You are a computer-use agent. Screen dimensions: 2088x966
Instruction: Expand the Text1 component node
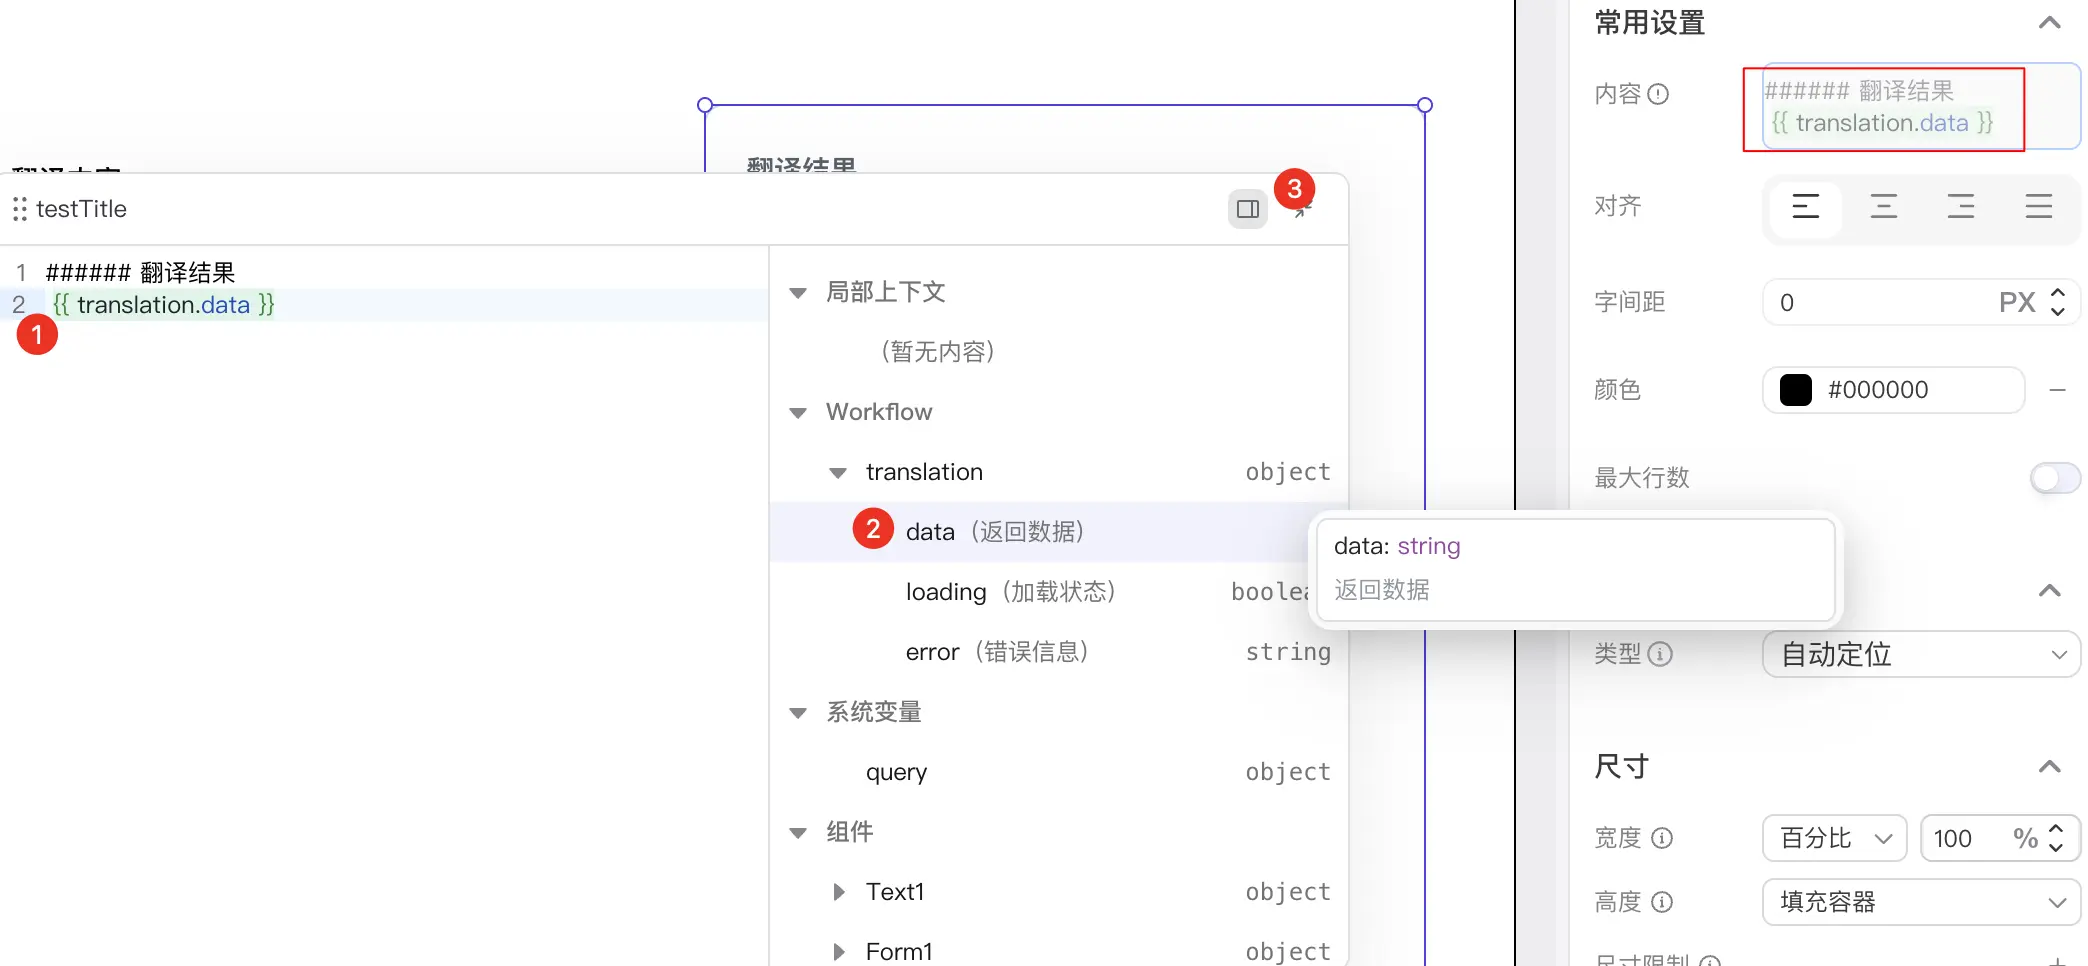point(839,892)
